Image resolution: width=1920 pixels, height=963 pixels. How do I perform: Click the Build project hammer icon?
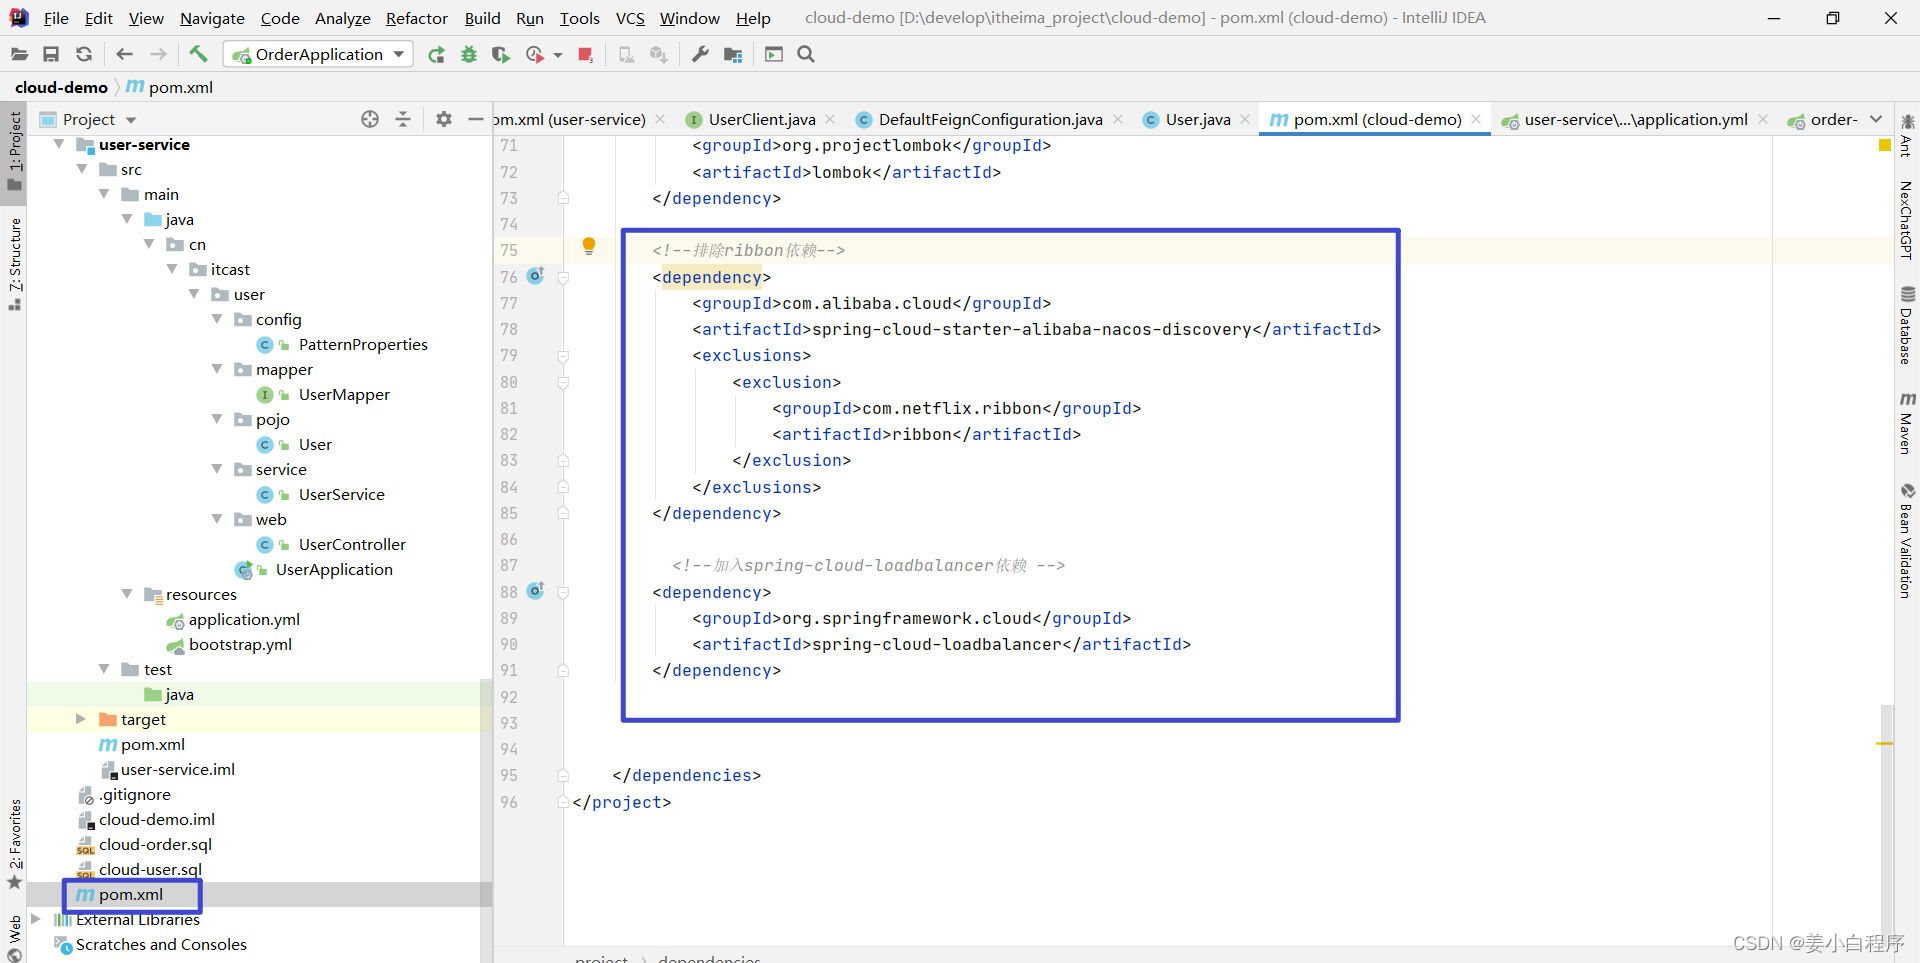click(197, 54)
